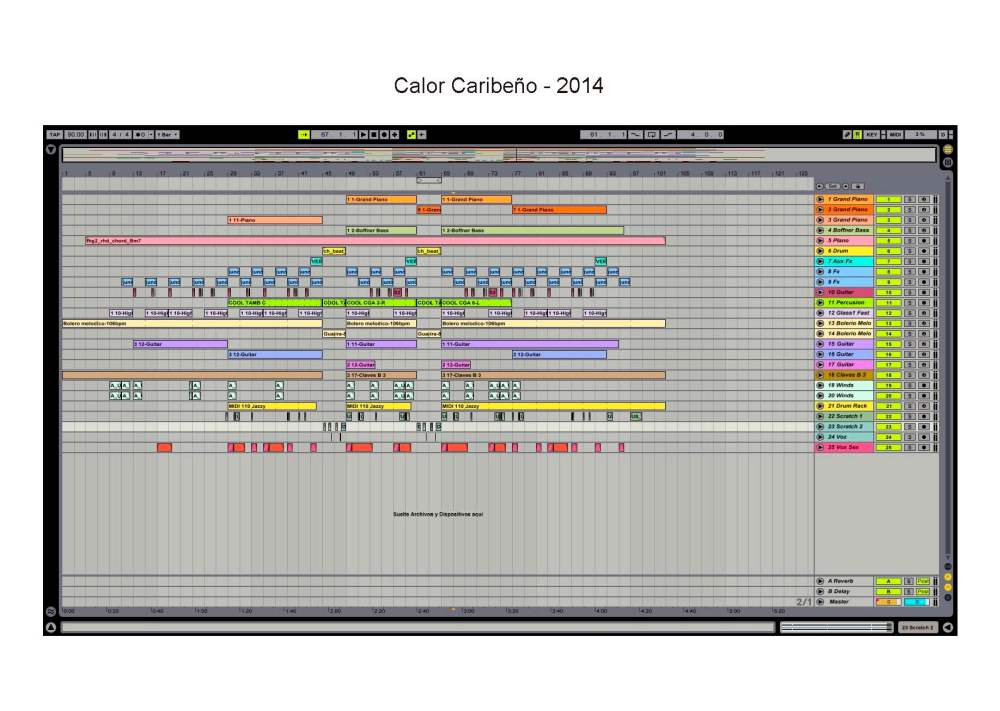Toggle the metronome
The height and width of the screenshot is (711, 1000).
(141, 134)
